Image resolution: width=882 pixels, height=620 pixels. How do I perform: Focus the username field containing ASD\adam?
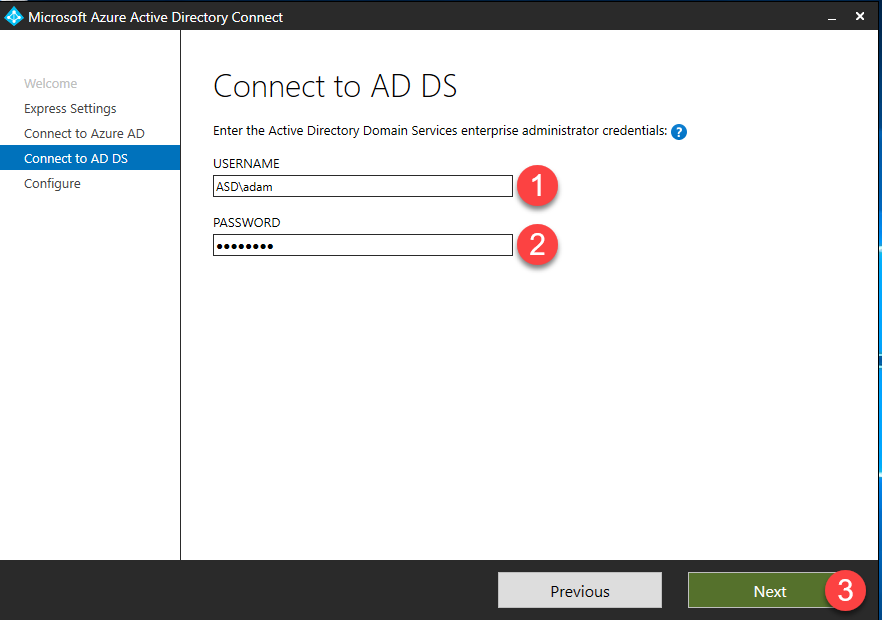click(x=362, y=186)
